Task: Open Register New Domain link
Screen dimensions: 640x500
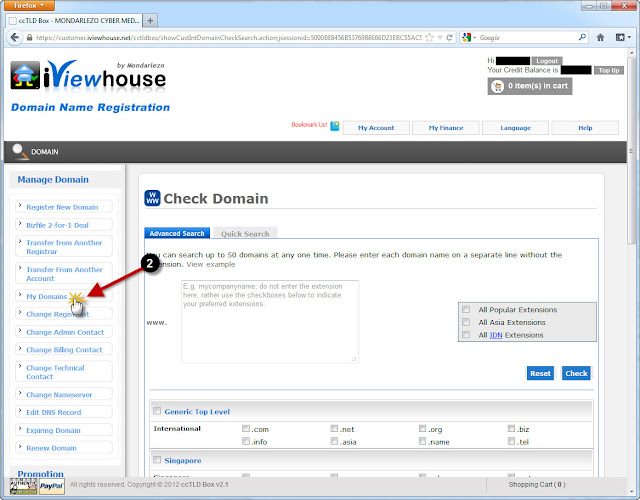Action: [x=62, y=207]
